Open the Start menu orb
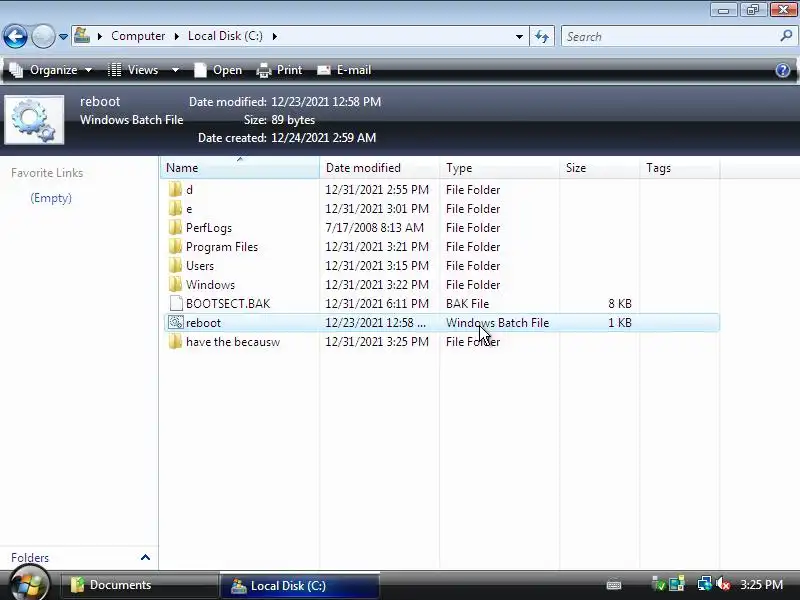The height and width of the screenshot is (600, 800). point(29,585)
